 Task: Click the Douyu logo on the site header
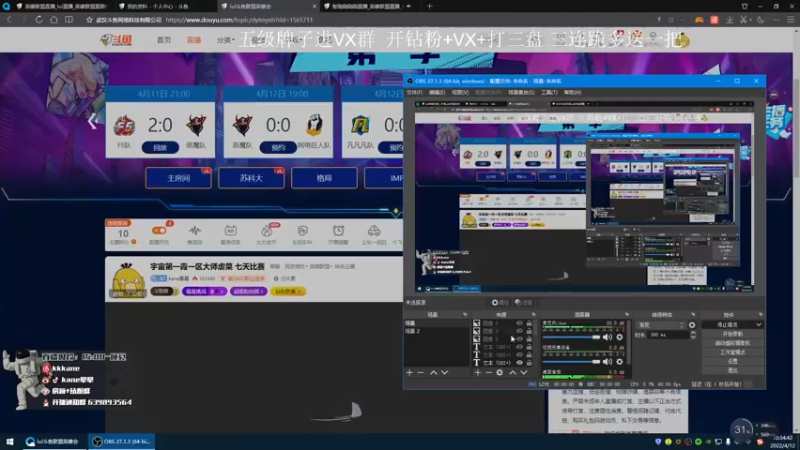[x=116, y=40]
